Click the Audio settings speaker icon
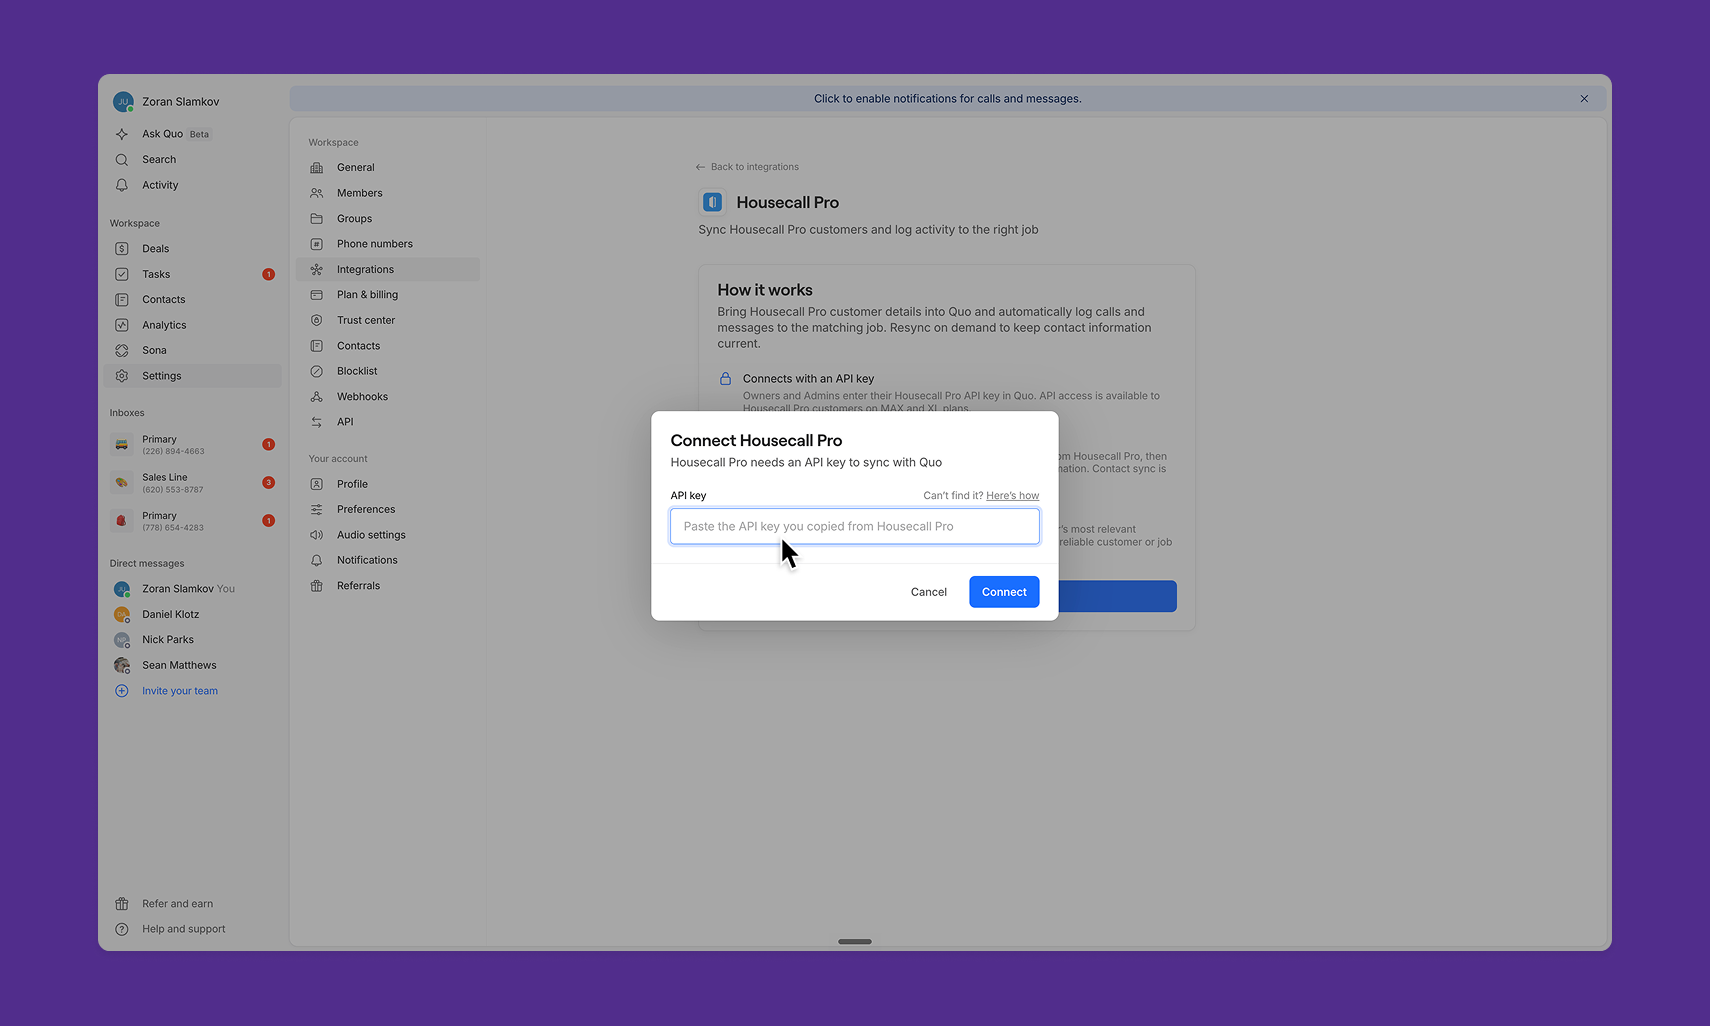 pyautogui.click(x=317, y=535)
